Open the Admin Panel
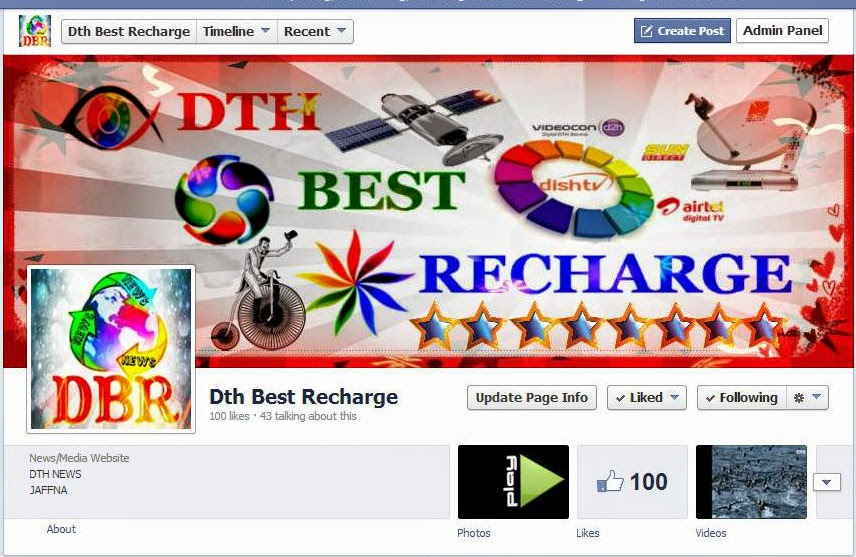This screenshot has width=856, height=557. 782,31
